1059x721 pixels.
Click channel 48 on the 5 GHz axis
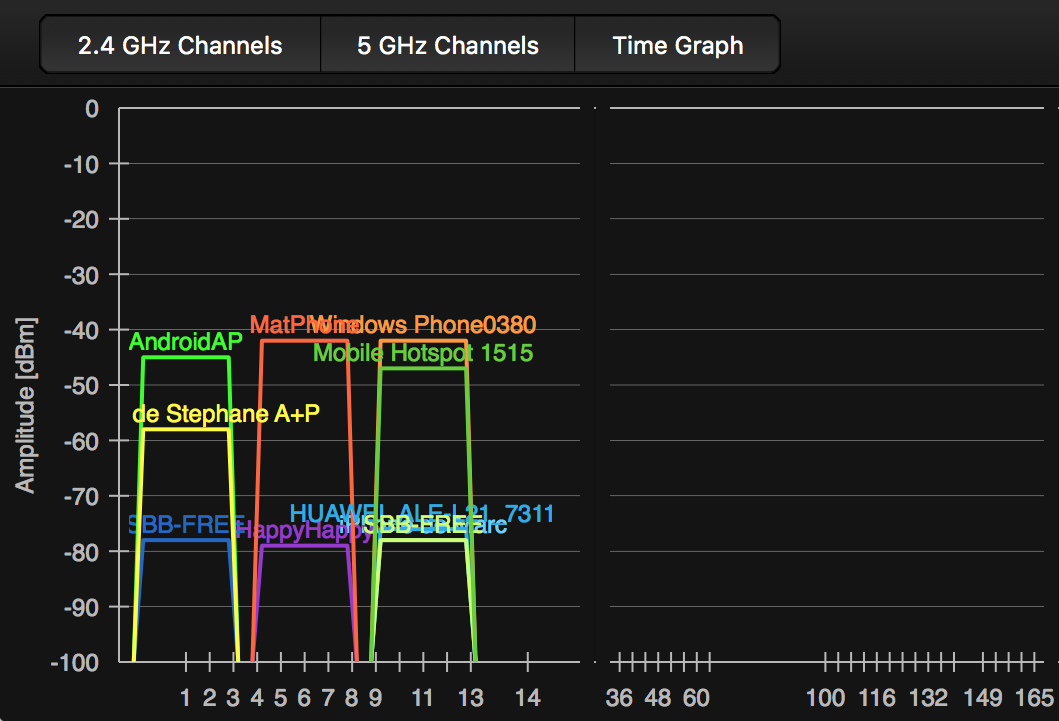(658, 698)
